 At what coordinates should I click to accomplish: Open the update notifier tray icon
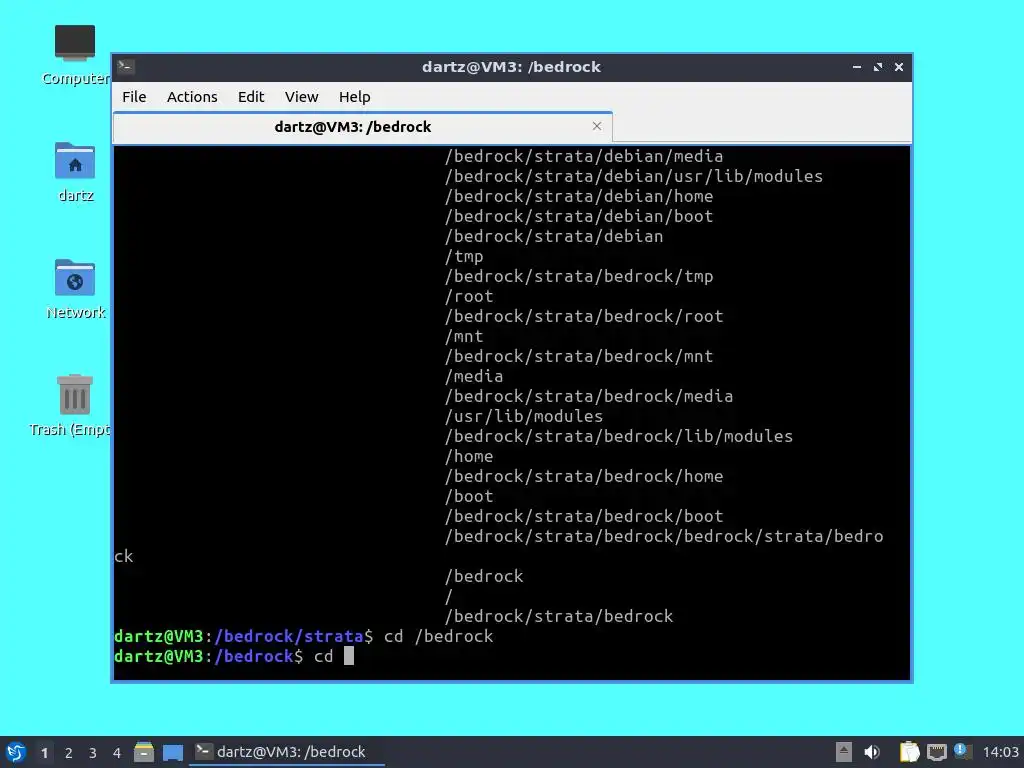click(963, 751)
